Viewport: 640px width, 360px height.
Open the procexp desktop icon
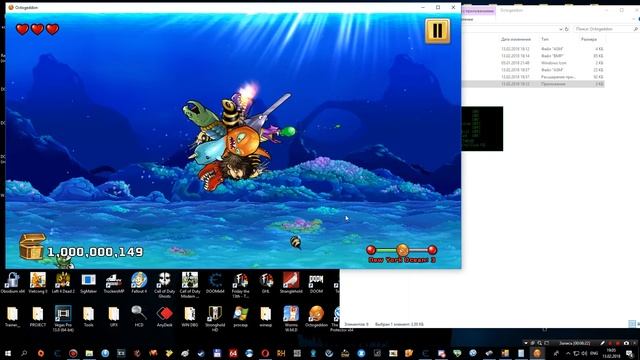(240, 317)
